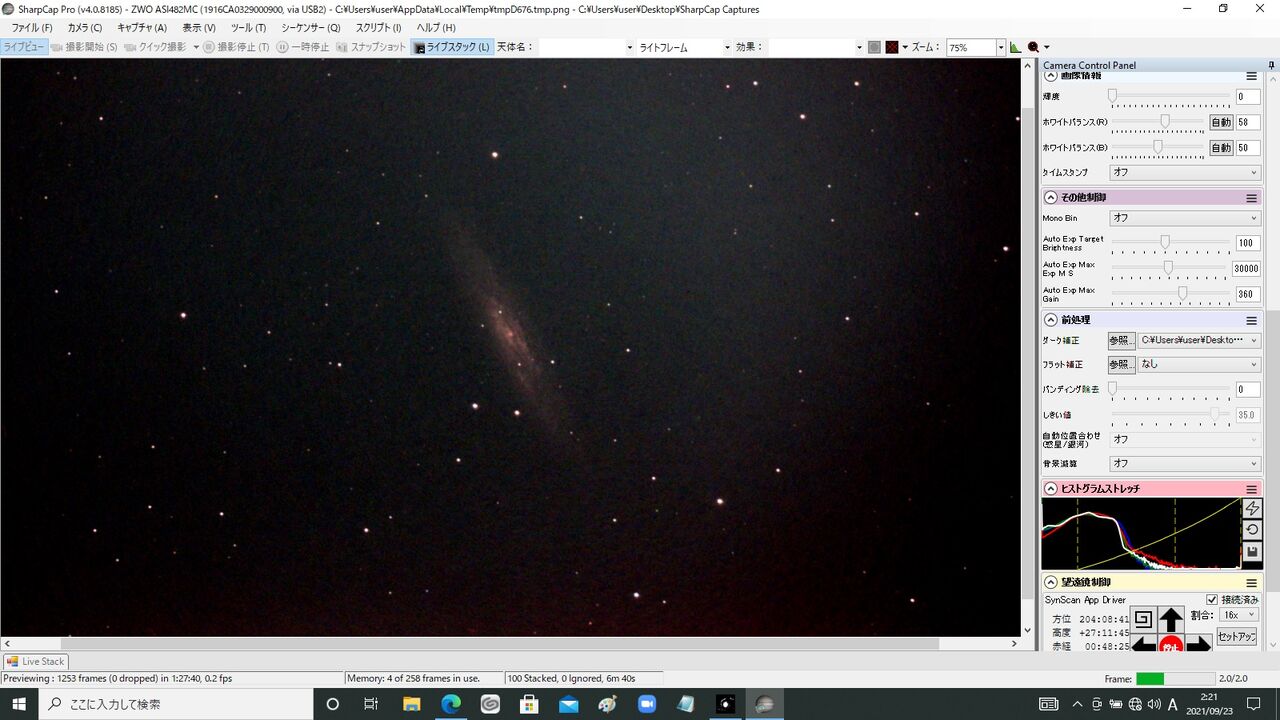Viewport: 1280px width, 720px height.
Task: Open the ツール (T) menu
Action: 248,28
